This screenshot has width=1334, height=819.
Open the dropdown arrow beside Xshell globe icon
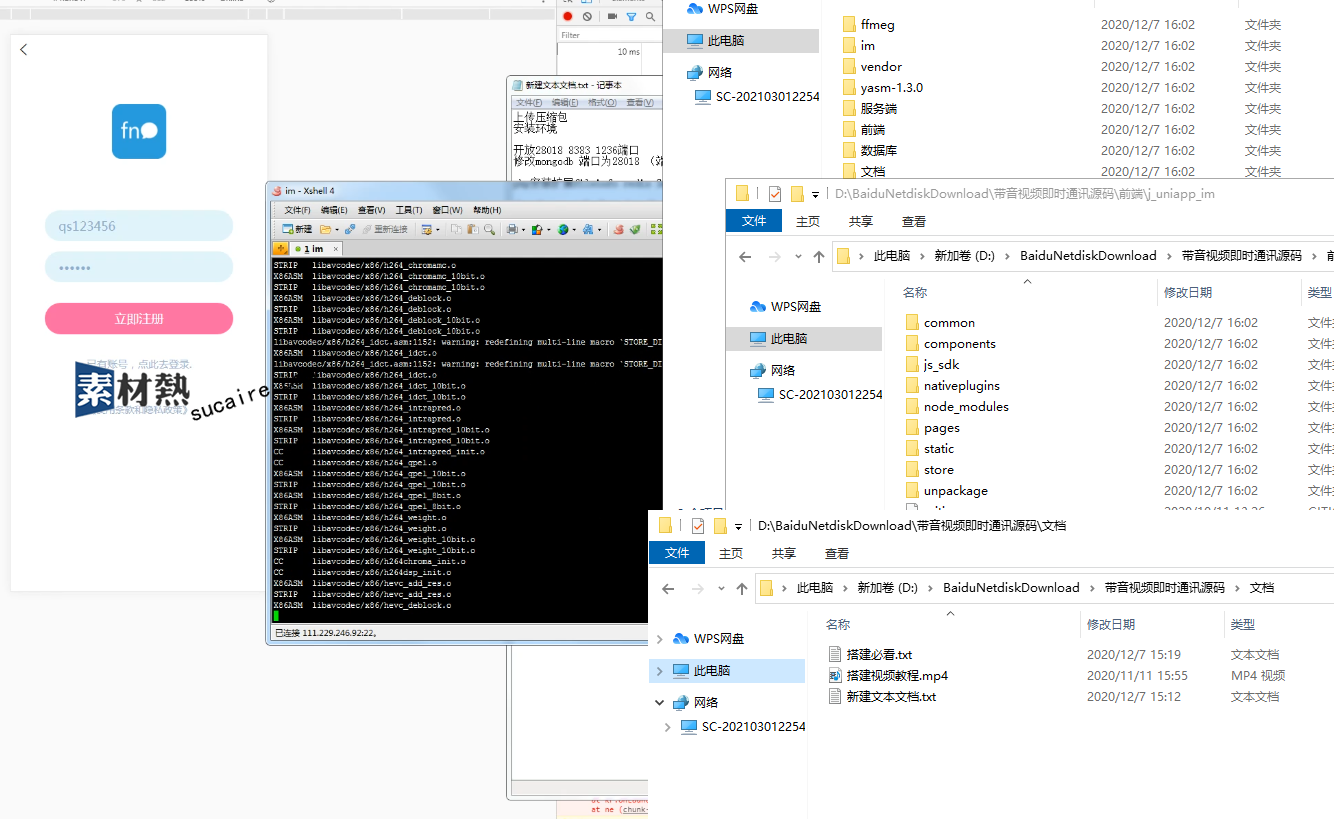pos(574,229)
